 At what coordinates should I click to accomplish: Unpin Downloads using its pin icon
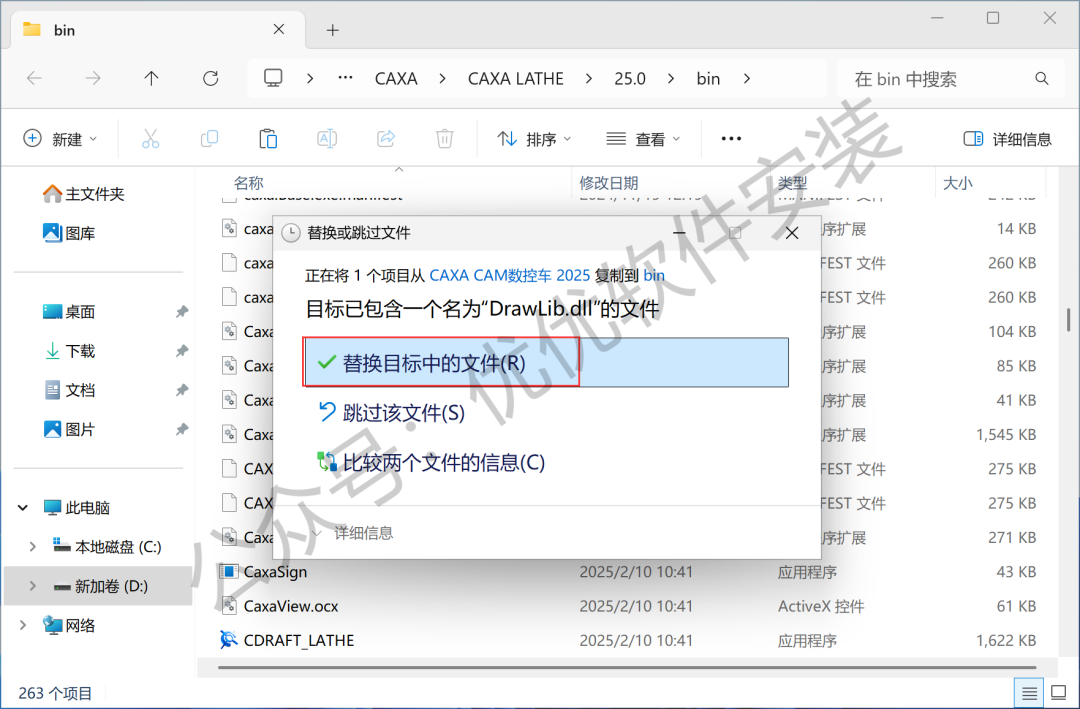tap(182, 351)
